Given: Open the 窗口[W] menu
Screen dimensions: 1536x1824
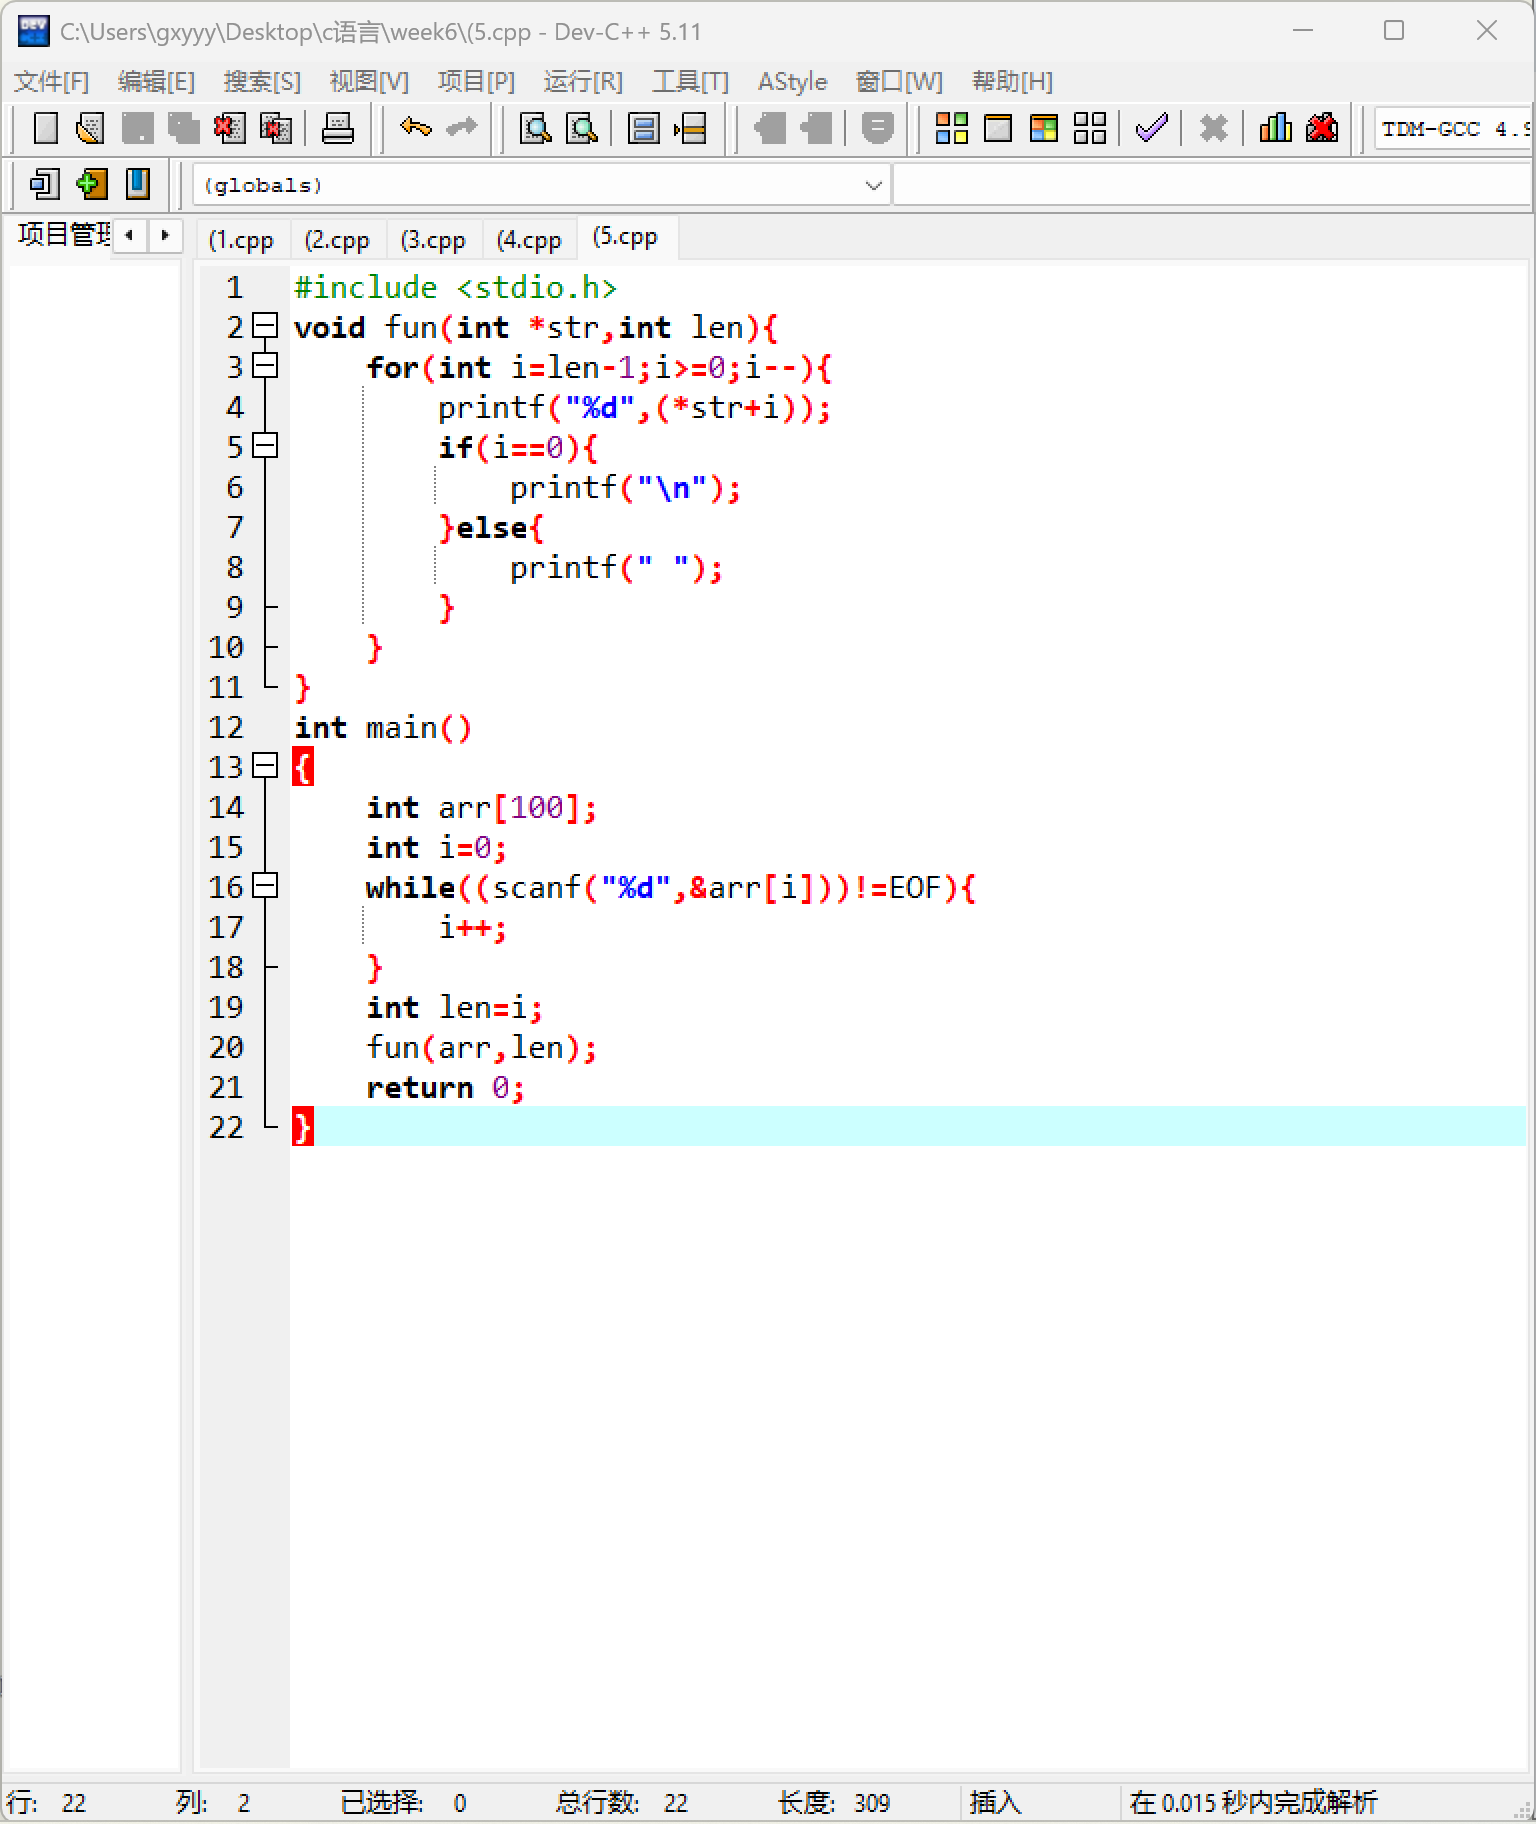Looking at the screenshot, I should pos(899,81).
